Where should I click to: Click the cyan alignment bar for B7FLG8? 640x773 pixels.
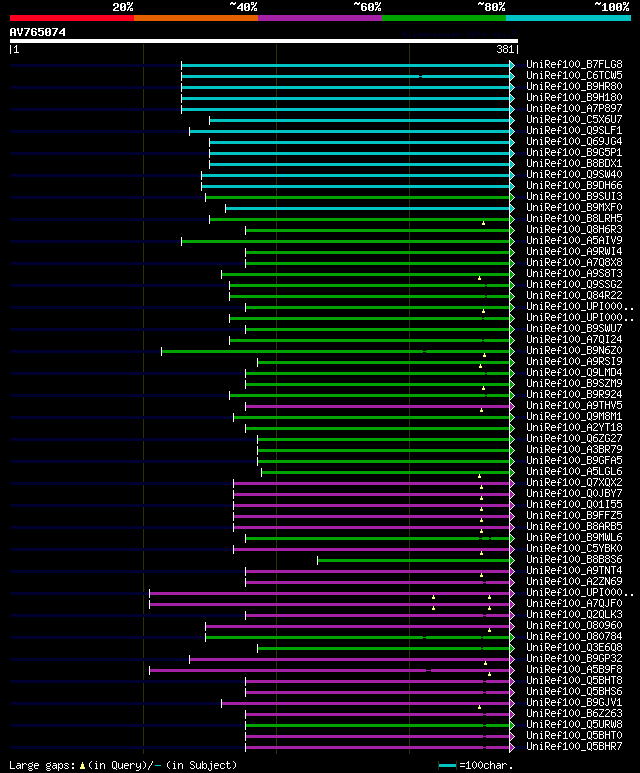346,65
